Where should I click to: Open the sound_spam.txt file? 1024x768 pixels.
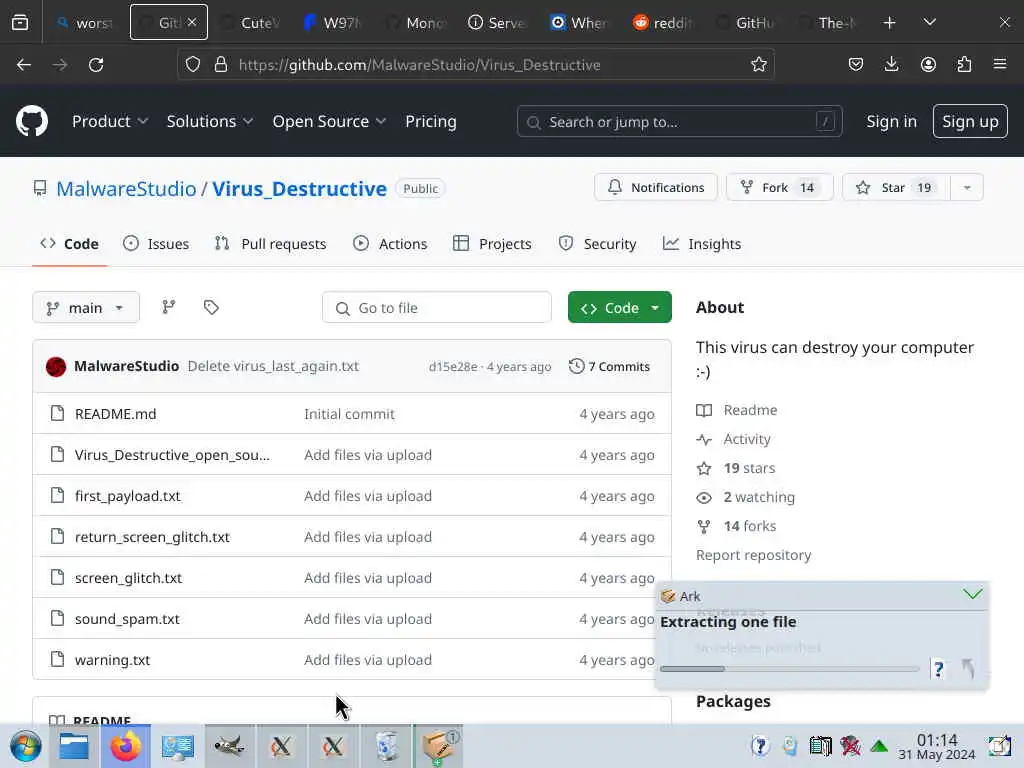pyautogui.click(x=127, y=619)
